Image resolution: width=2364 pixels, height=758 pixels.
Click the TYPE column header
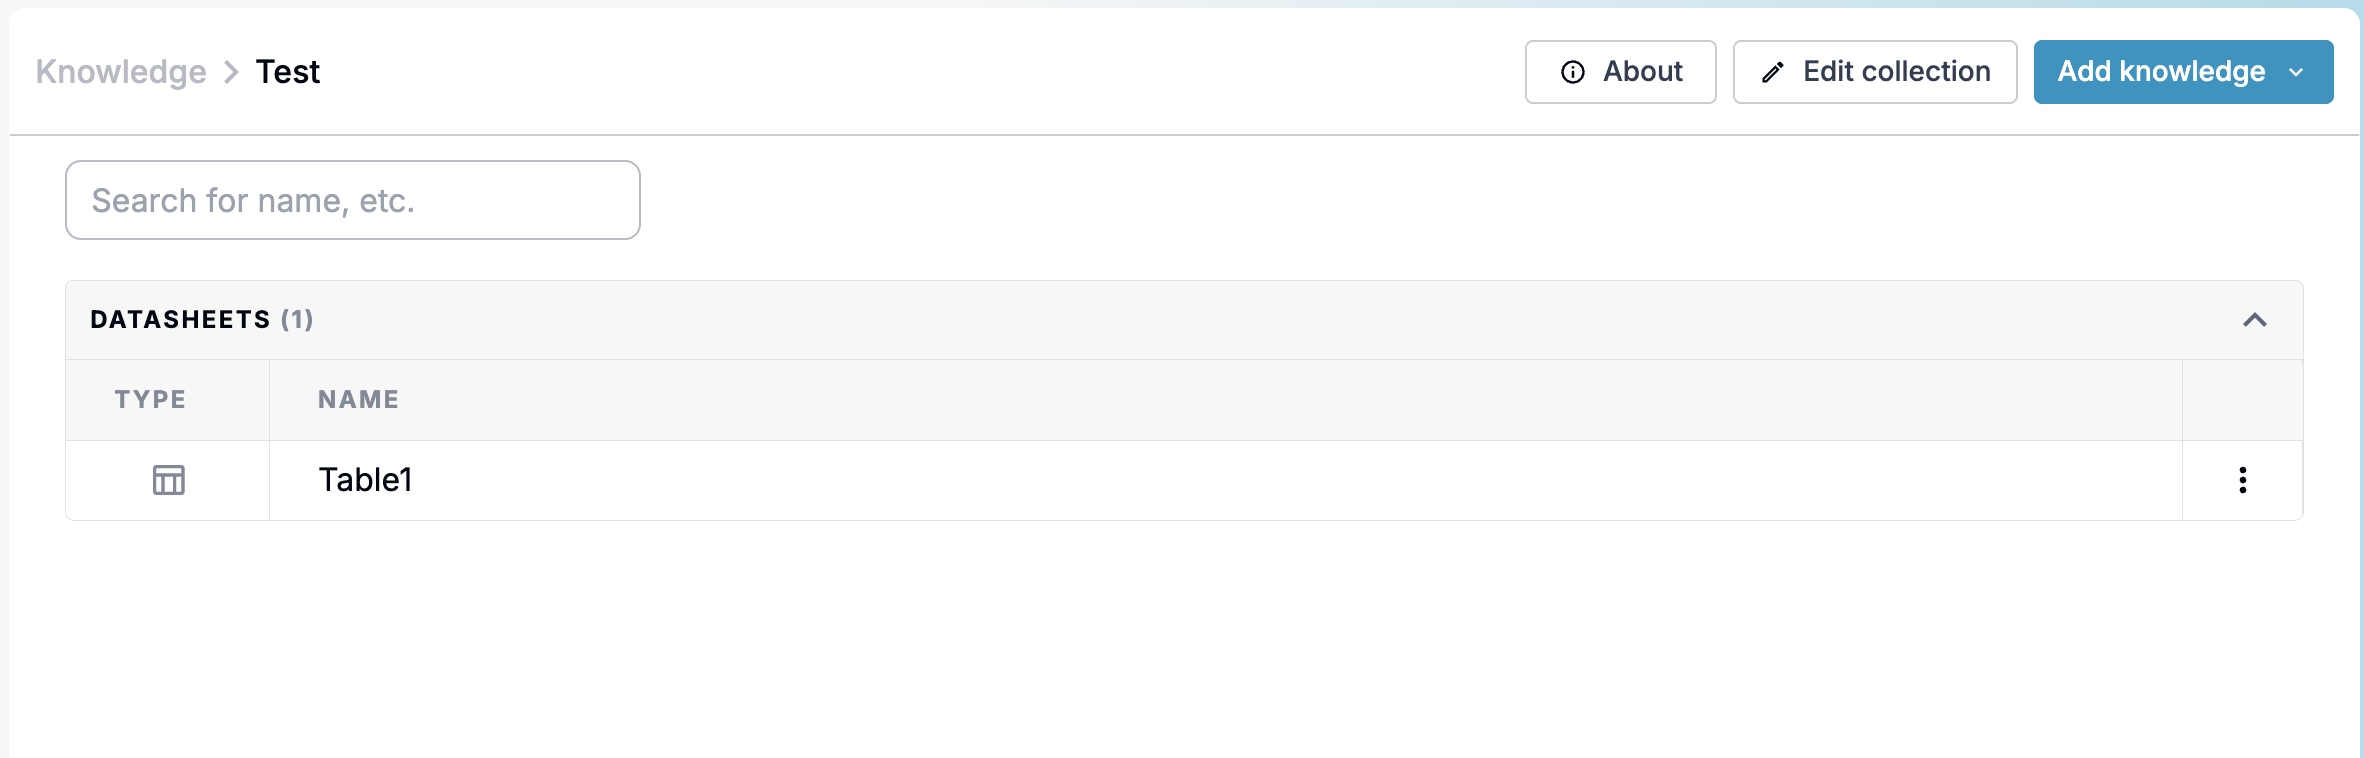coord(150,399)
